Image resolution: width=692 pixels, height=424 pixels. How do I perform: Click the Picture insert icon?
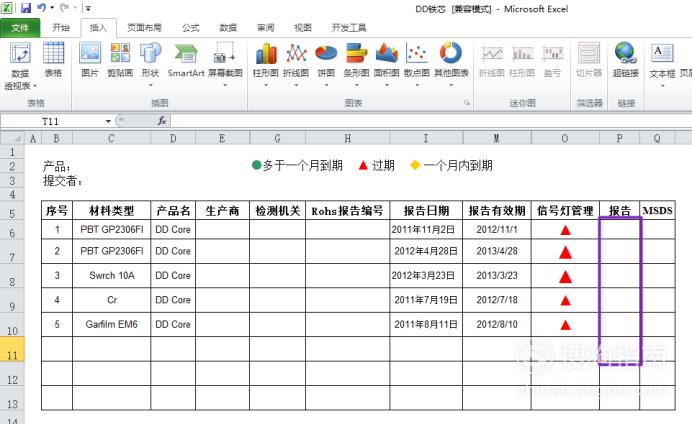[x=90, y=53]
